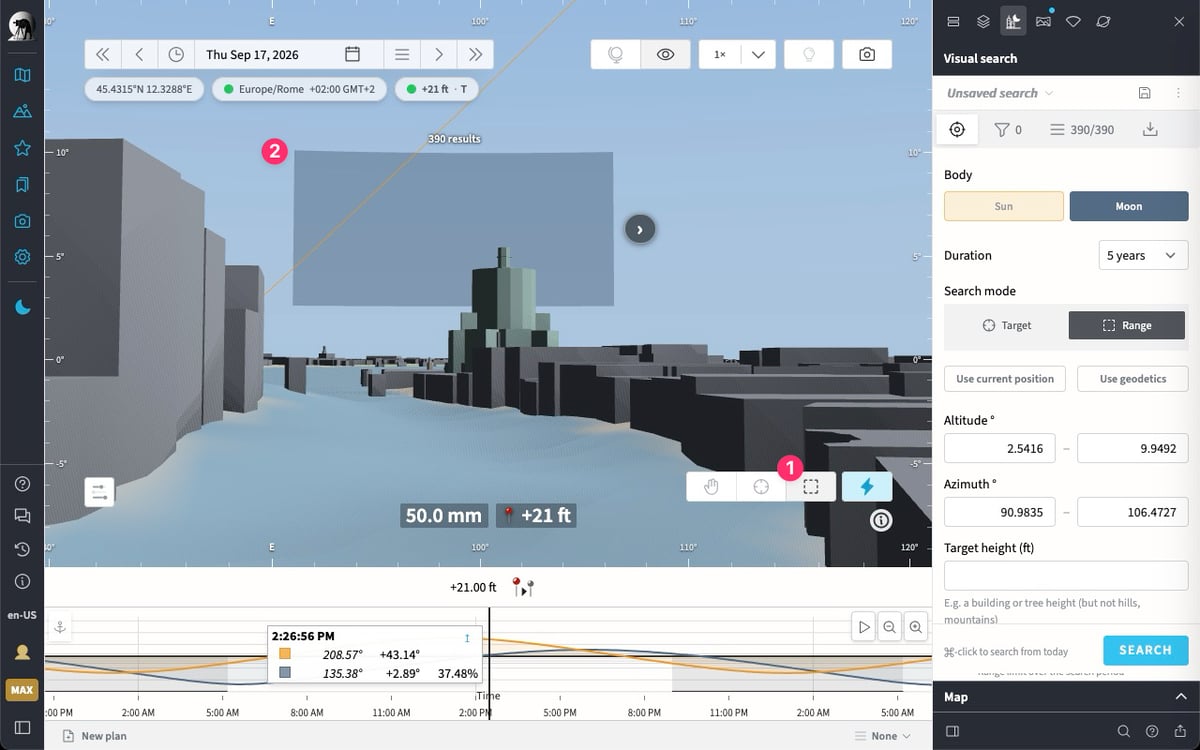Screen dimensions: 1200x750
Task: Open the map view in left sidebar
Action: coord(22,75)
